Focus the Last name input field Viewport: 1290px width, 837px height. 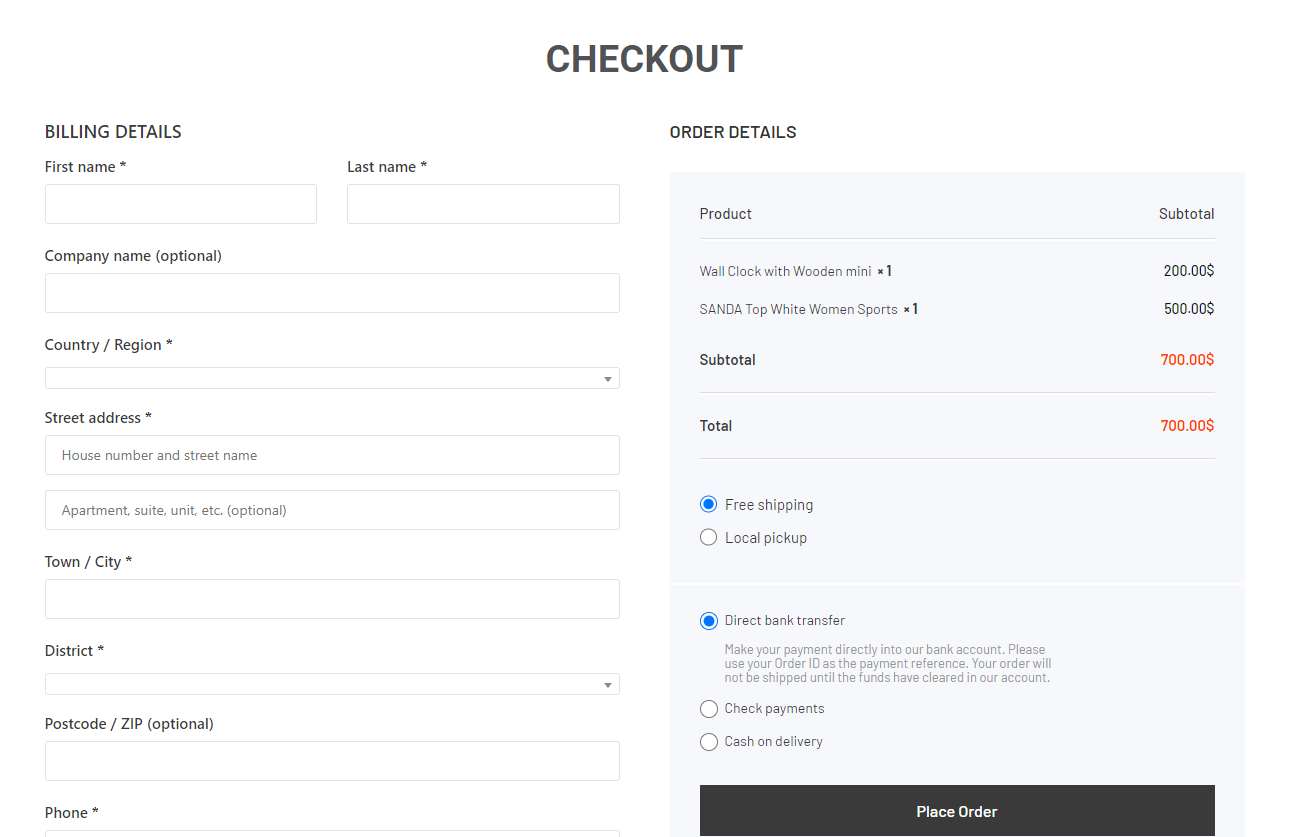(483, 204)
